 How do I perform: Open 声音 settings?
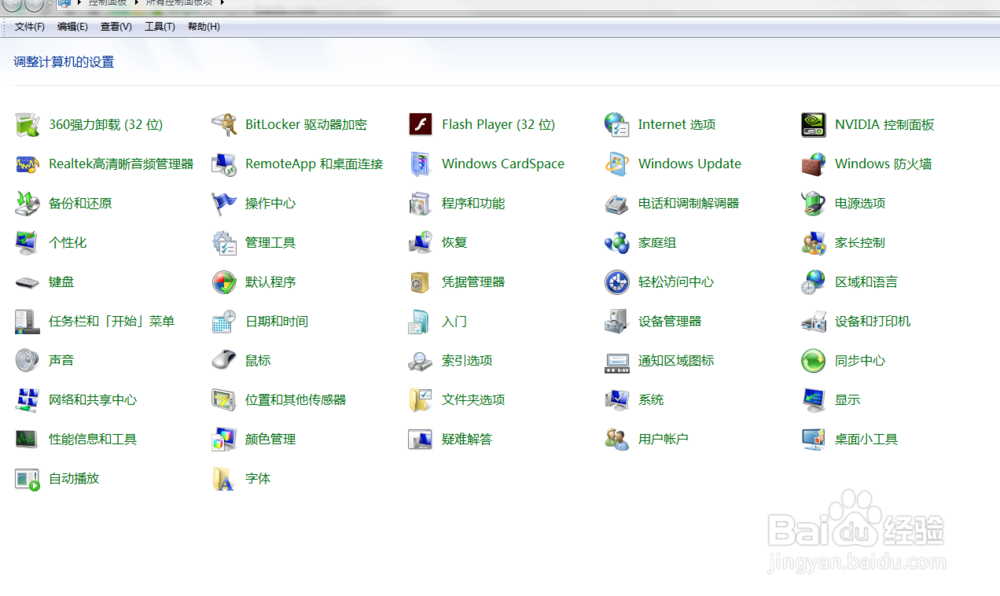click(60, 360)
